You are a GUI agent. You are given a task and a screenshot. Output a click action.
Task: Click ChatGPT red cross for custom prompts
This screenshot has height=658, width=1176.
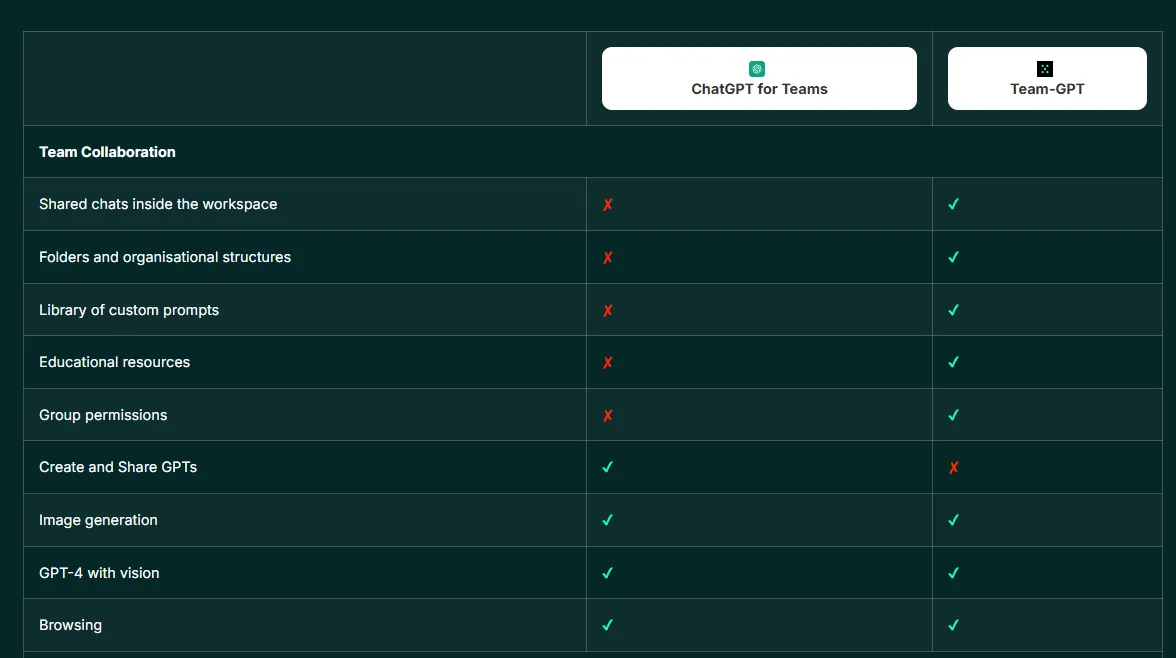point(608,310)
